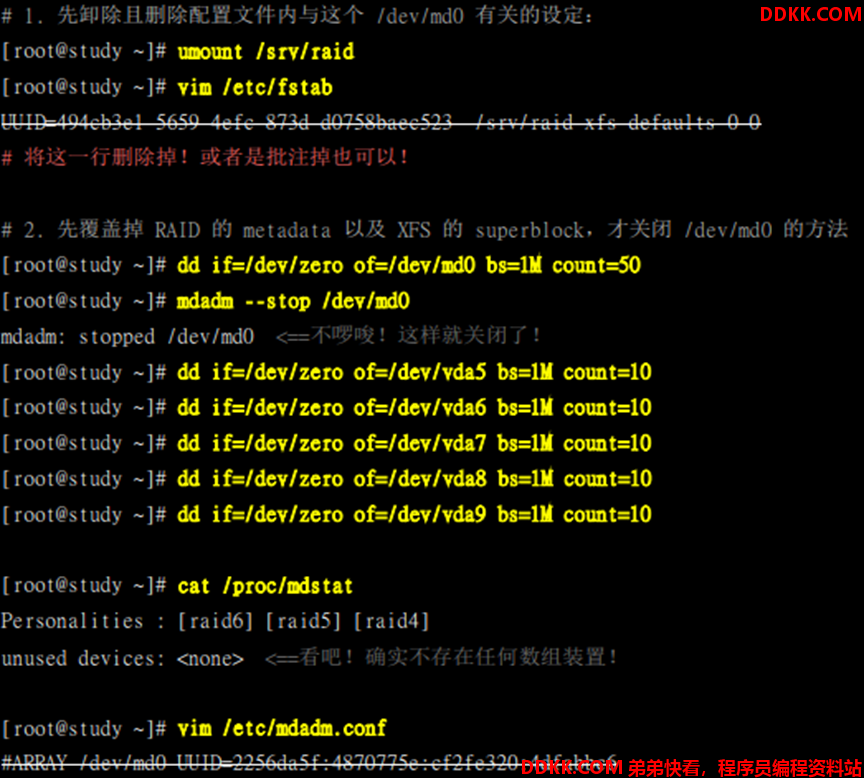Image resolution: width=864 pixels, height=778 pixels.
Task: Click the 'unused devices: <none>' output
Action: pyautogui.click(x=122, y=658)
